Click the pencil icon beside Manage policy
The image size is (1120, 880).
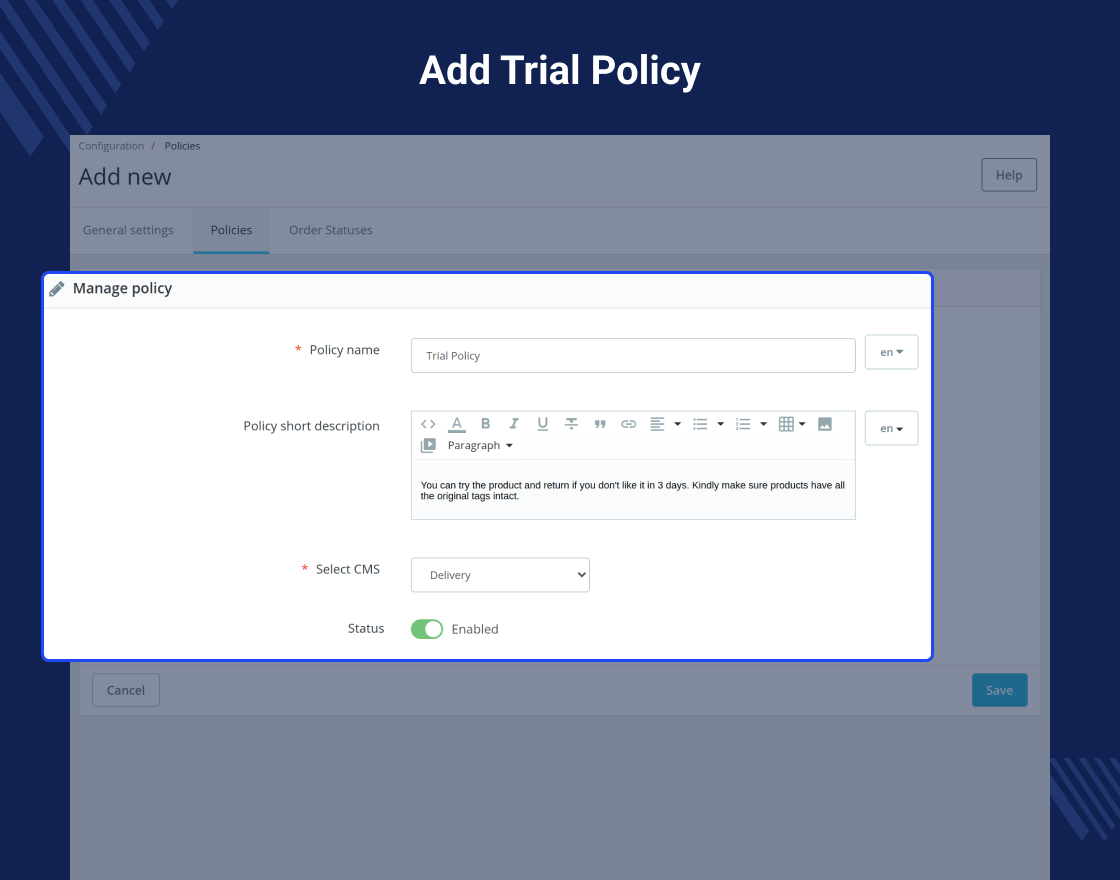(x=57, y=289)
